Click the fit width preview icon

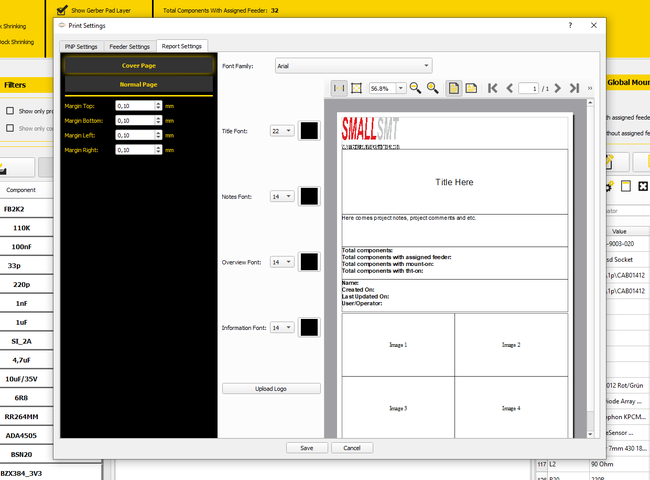point(339,88)
